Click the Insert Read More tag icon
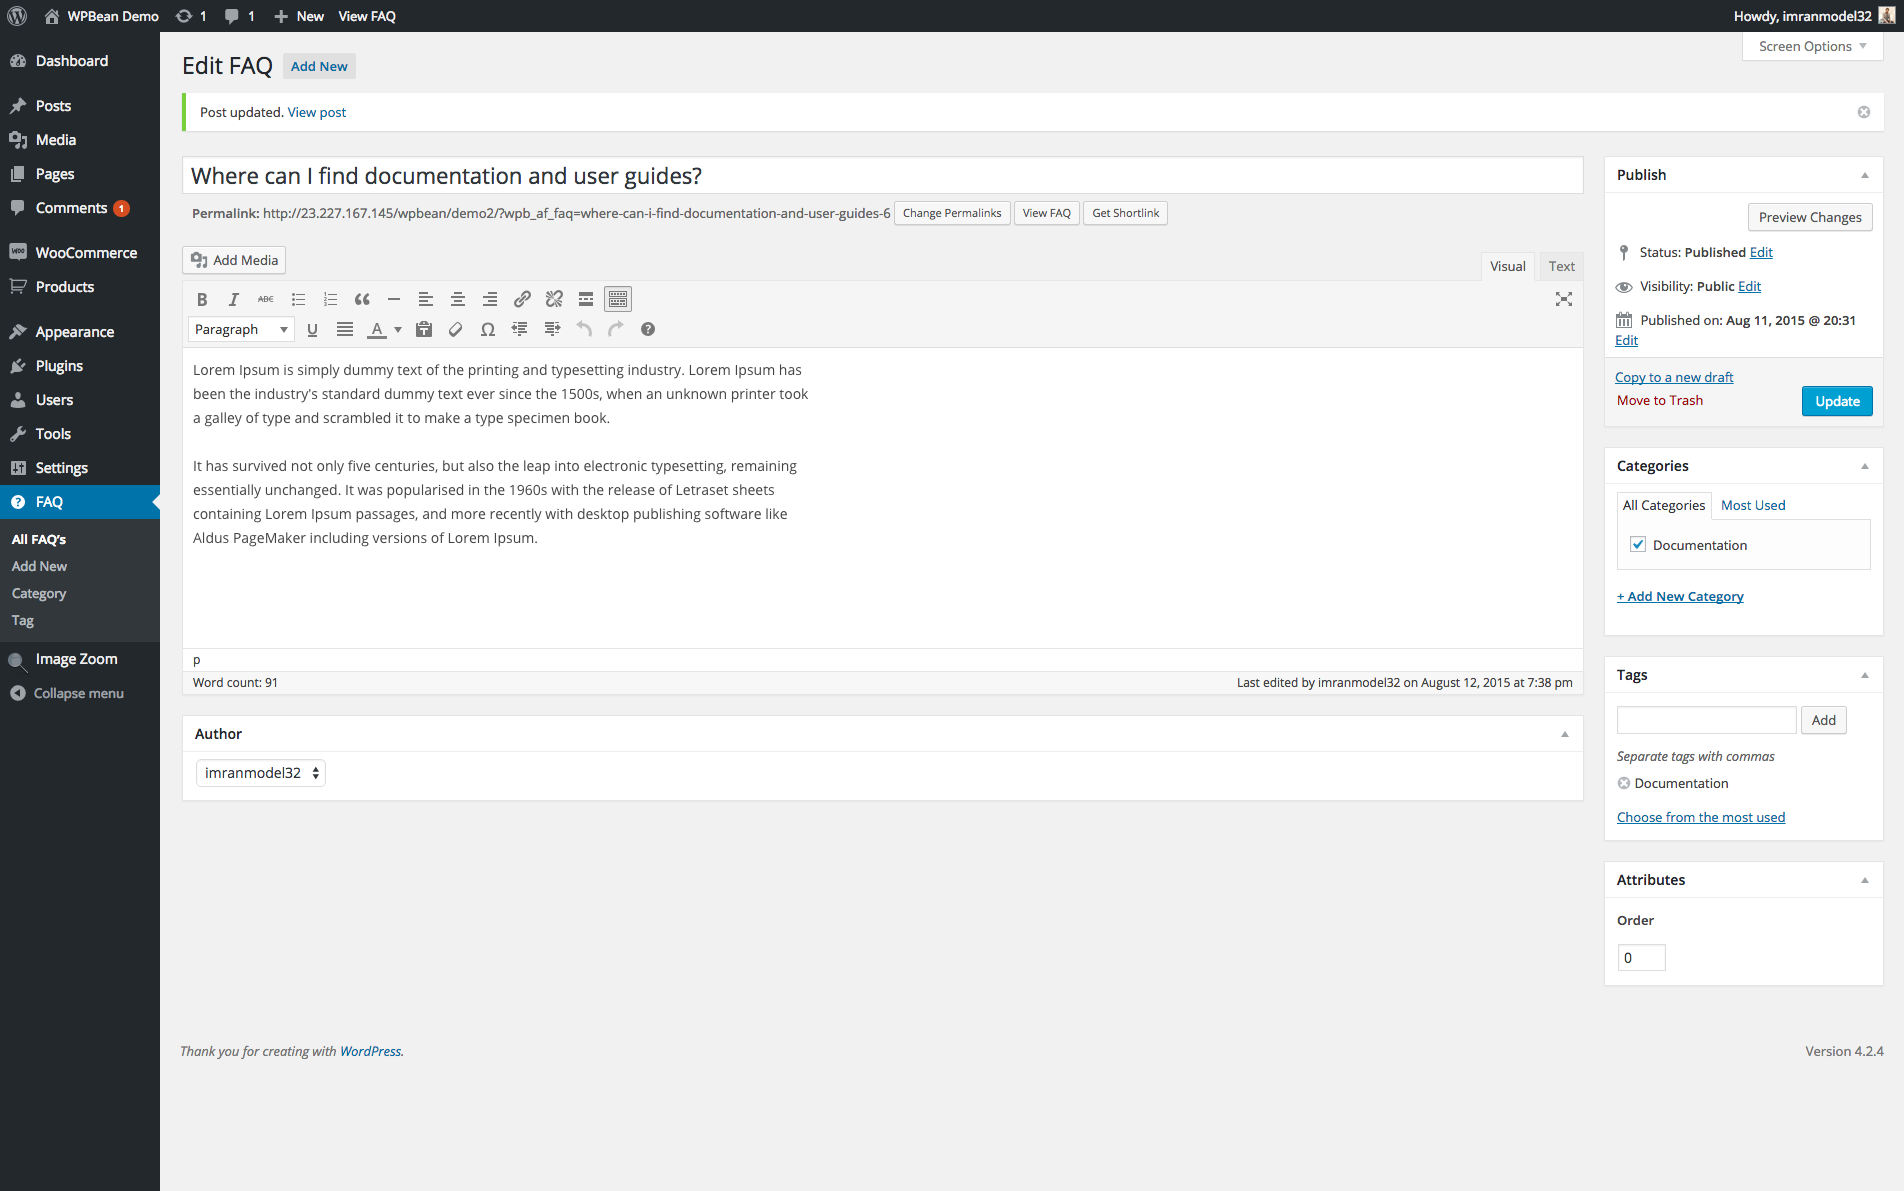 tap(586, 299)
